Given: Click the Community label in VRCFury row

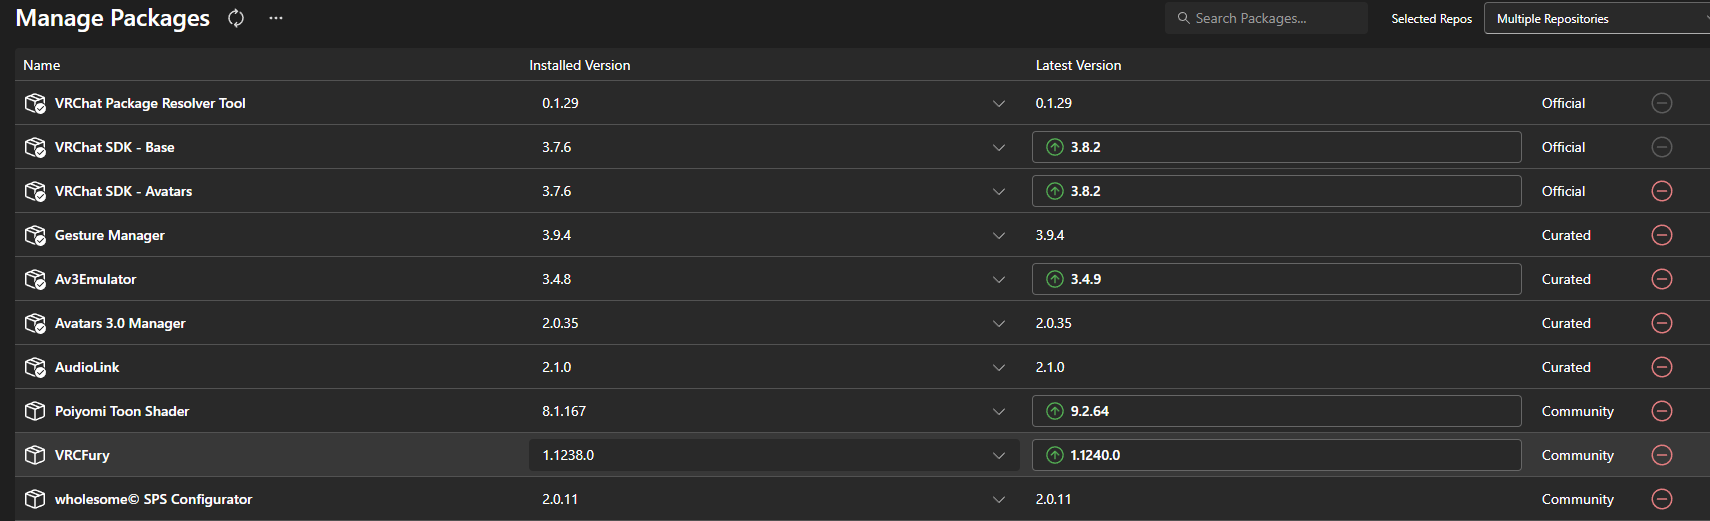Looking at the screenshot, I should pos(1578,455).
